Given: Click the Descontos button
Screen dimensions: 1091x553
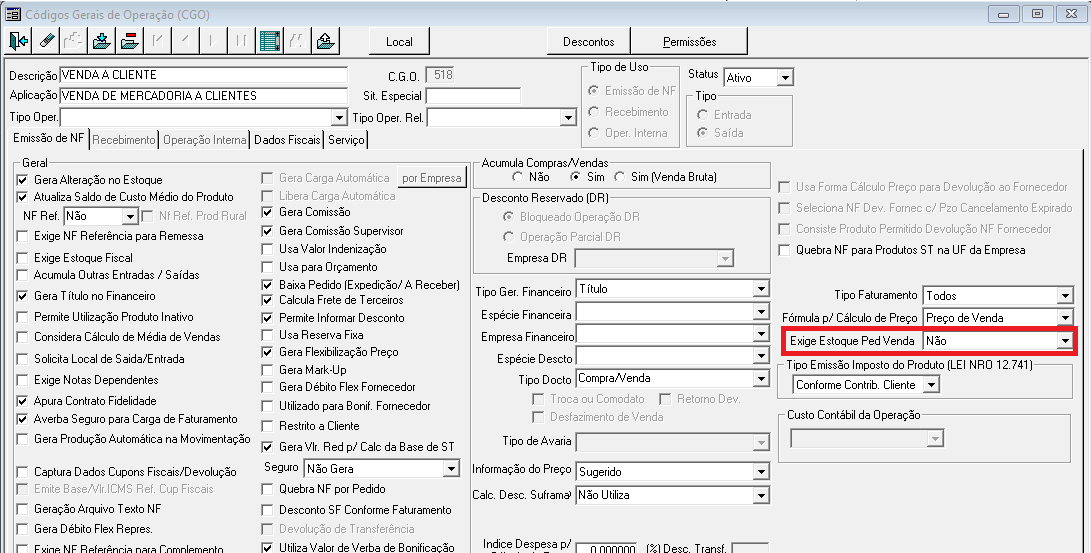Looking at the screenshot, I should tap(589, 42).
